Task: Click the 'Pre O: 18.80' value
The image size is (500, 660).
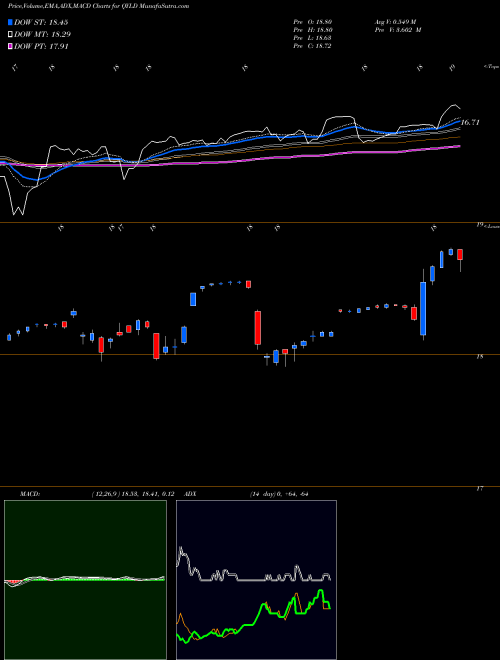Action: pyautogui.click(x=313, y=22)
